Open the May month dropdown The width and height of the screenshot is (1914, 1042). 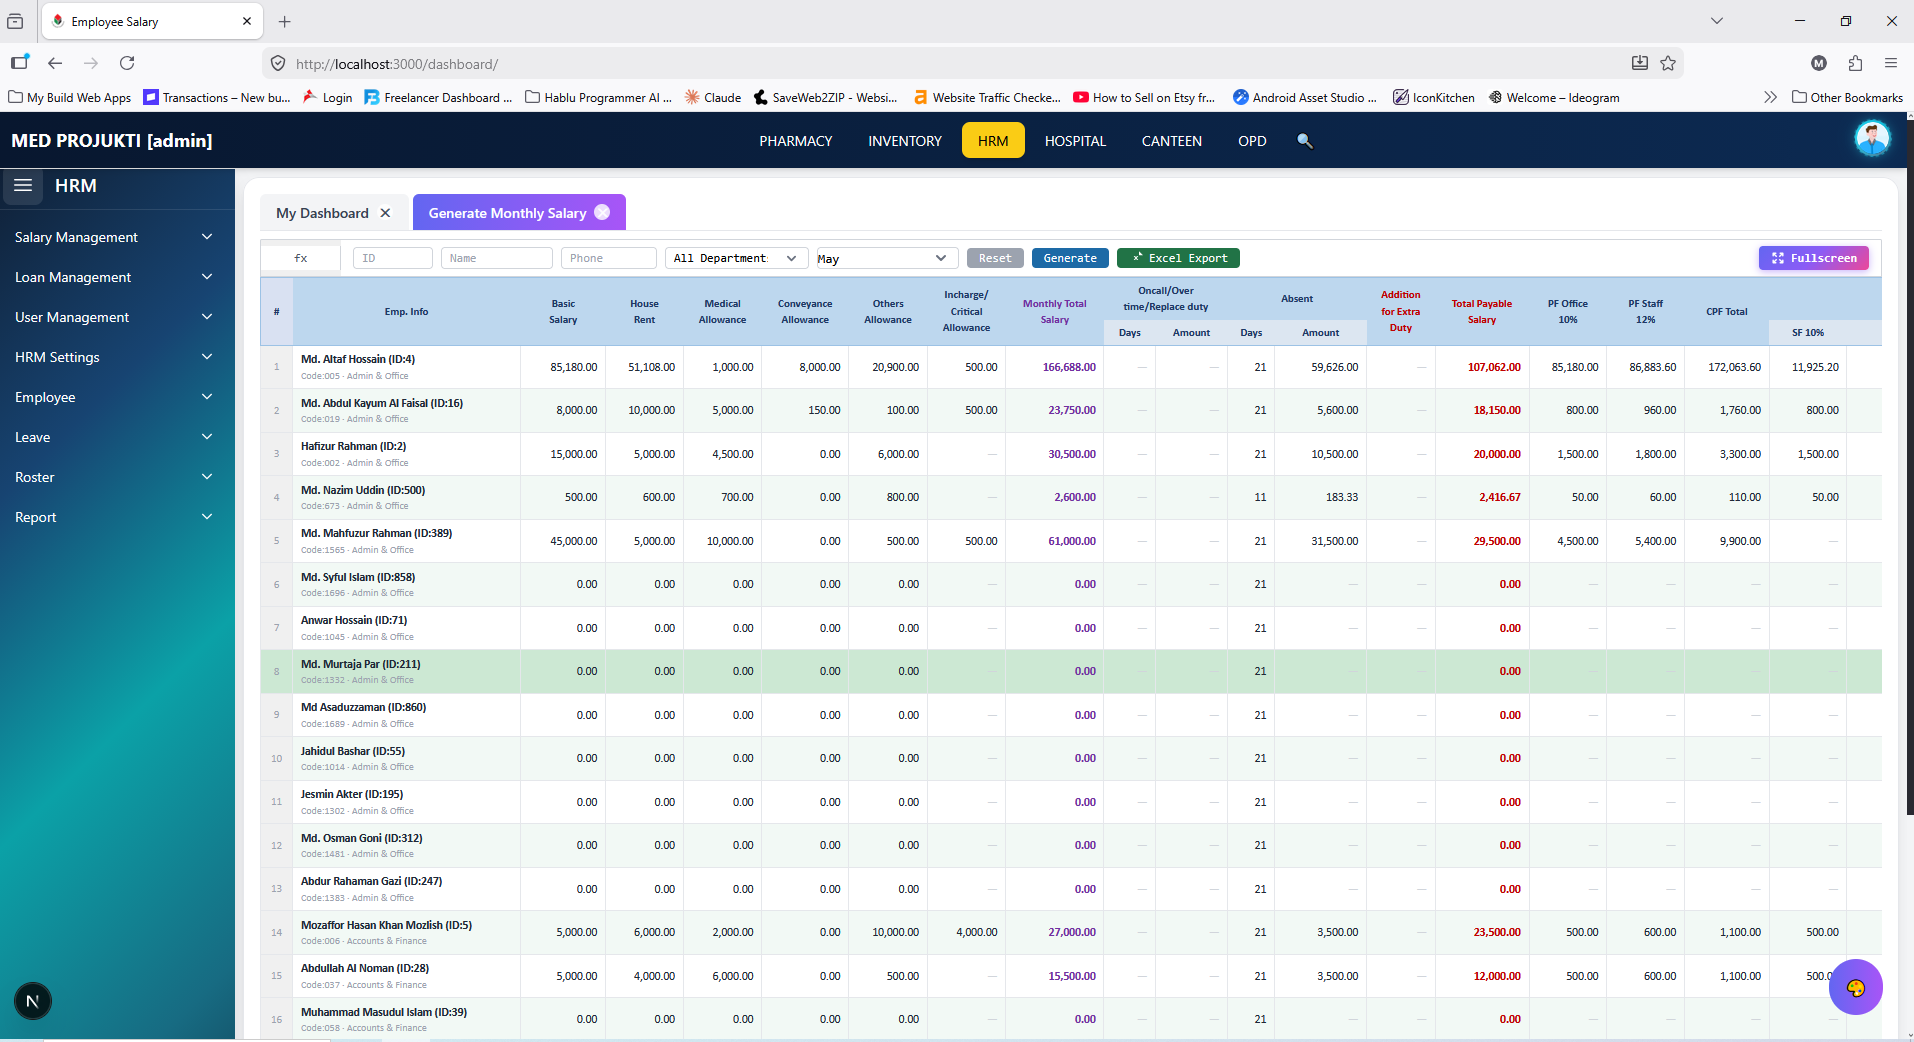(x=887, y=258)
